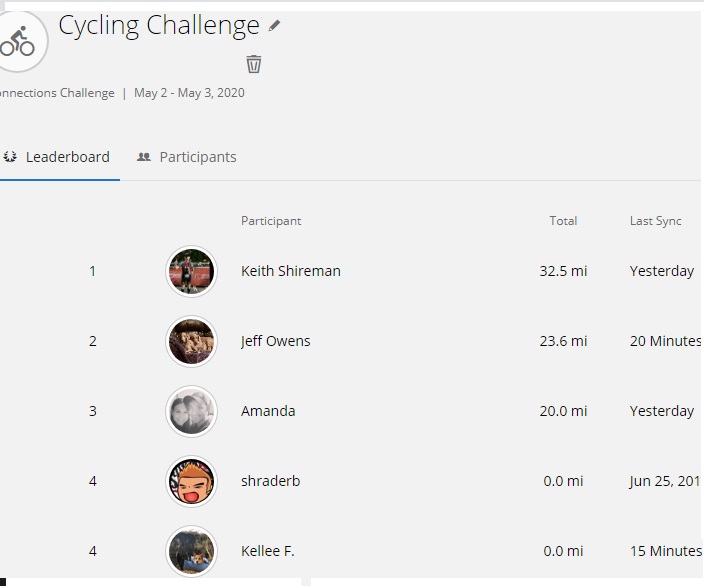This screenshot has width=704, height=586.
Task: Click the trash can delete icon
Action: tap(254, 64)
